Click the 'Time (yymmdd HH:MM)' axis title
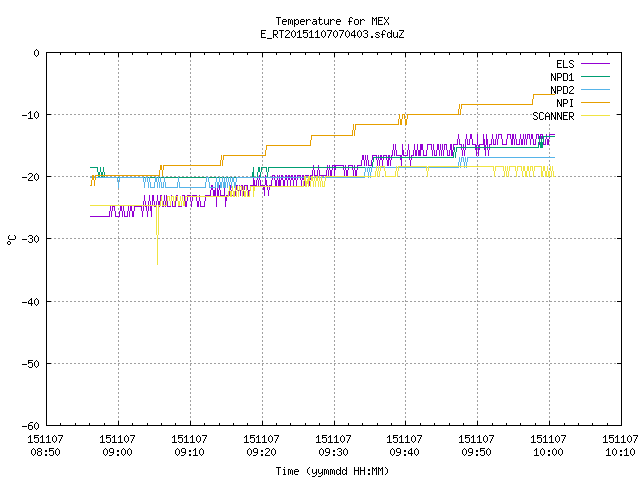Image resolution: width=640 pixels, height=480 pixels. click(x=332, y=471)
